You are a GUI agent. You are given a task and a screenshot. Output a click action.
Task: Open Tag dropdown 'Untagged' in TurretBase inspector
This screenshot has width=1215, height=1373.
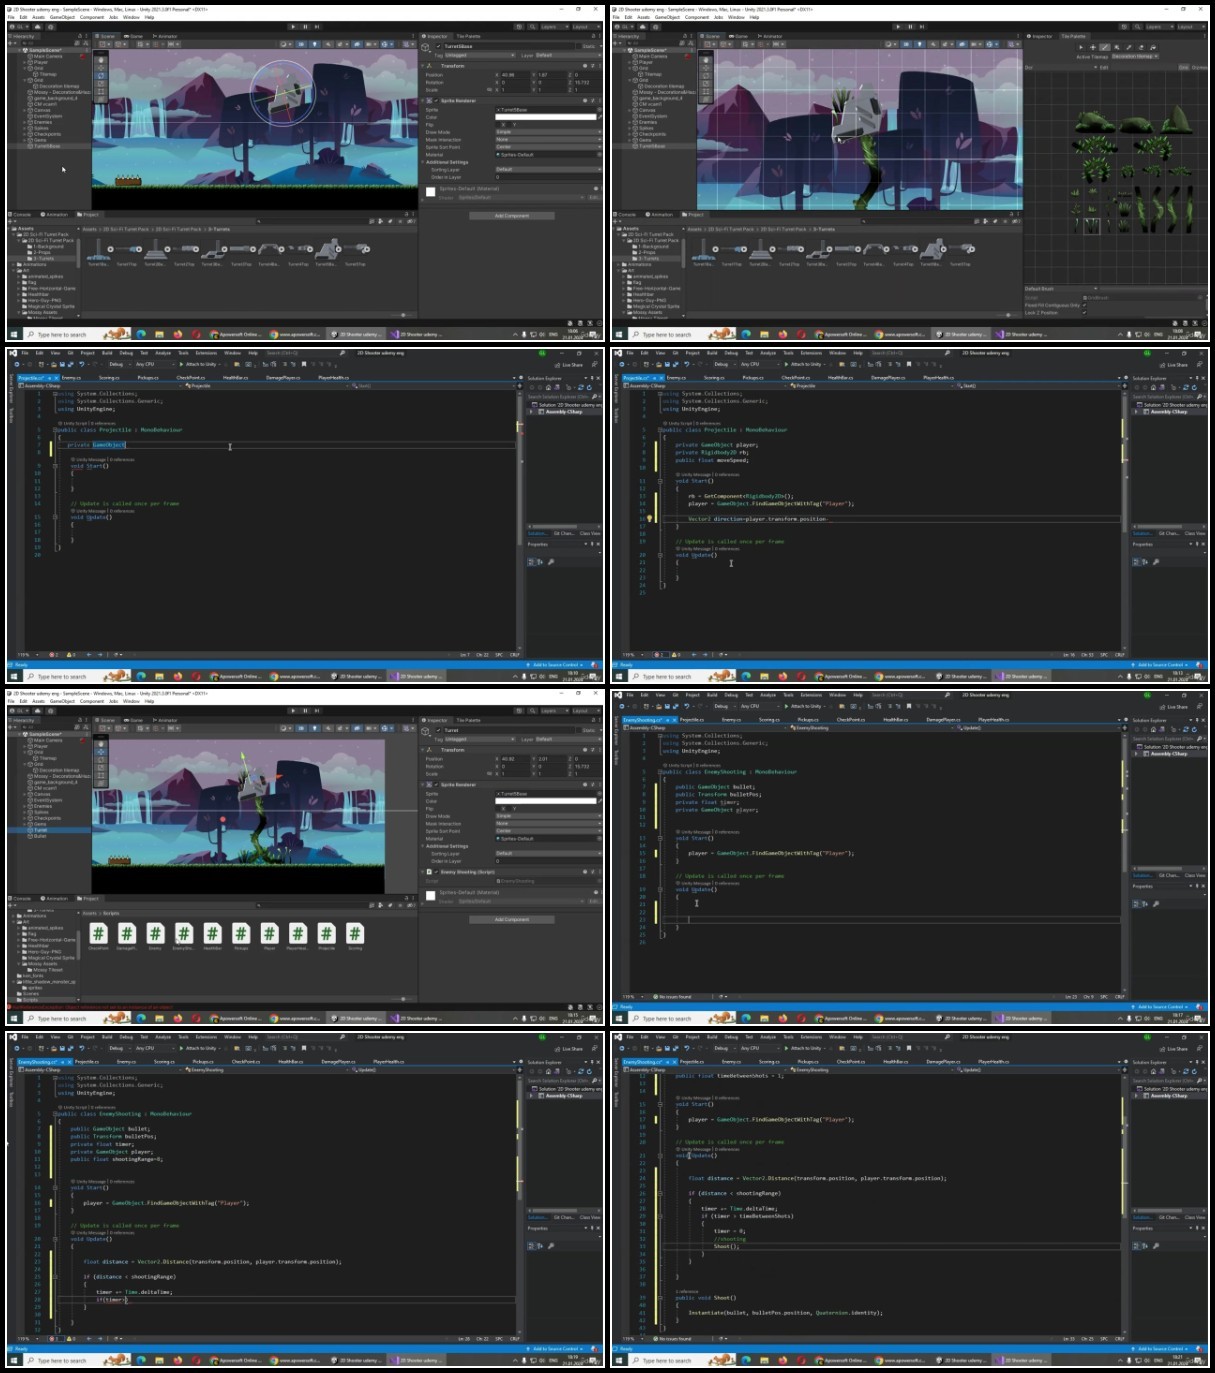[x=480, y=55]
